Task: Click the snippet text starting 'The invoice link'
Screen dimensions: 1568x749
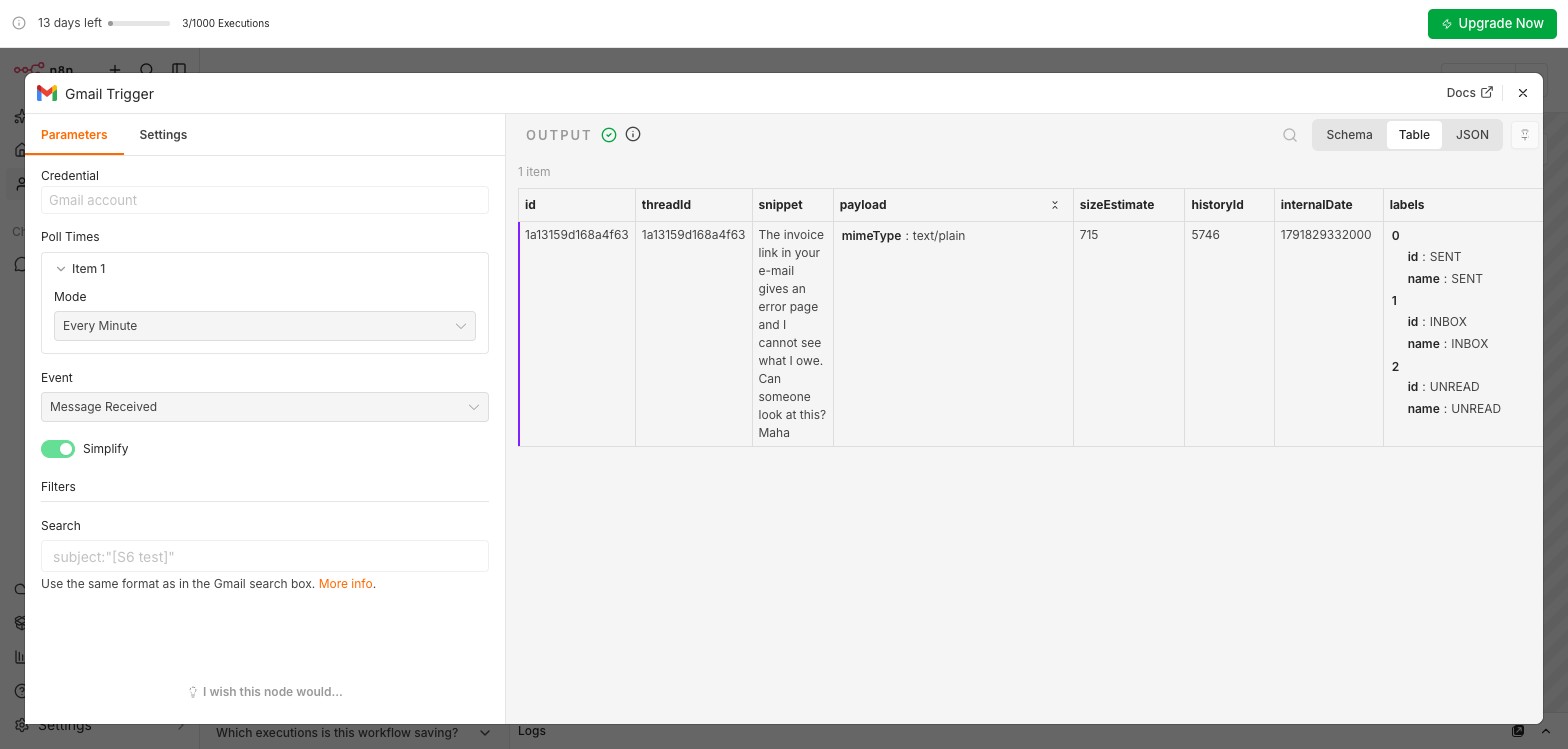Action: 792,334
